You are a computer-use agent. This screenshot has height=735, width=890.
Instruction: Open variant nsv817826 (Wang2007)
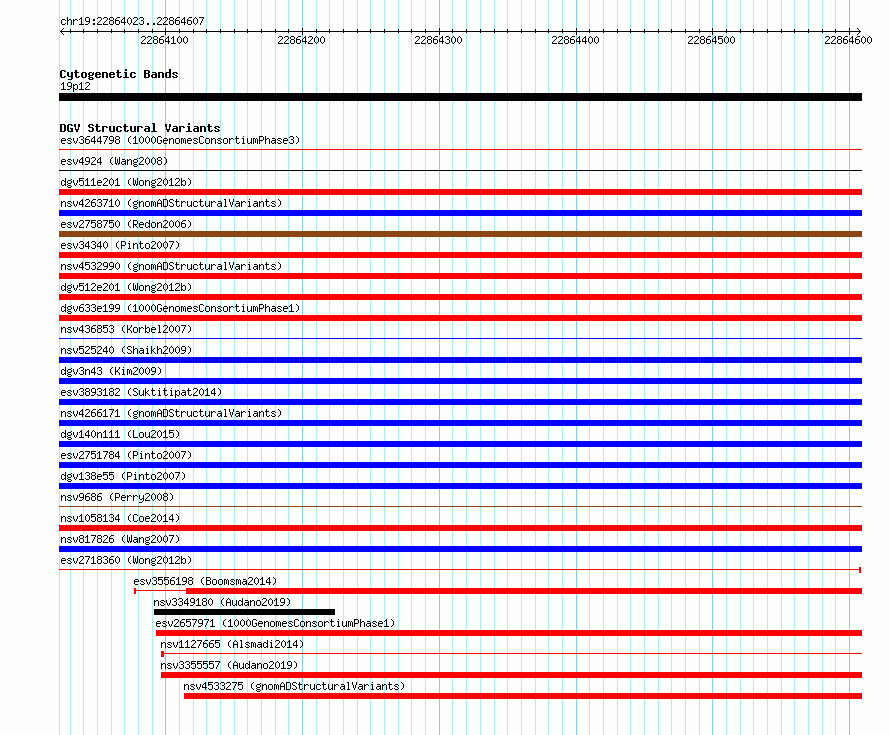coord(120,539)
